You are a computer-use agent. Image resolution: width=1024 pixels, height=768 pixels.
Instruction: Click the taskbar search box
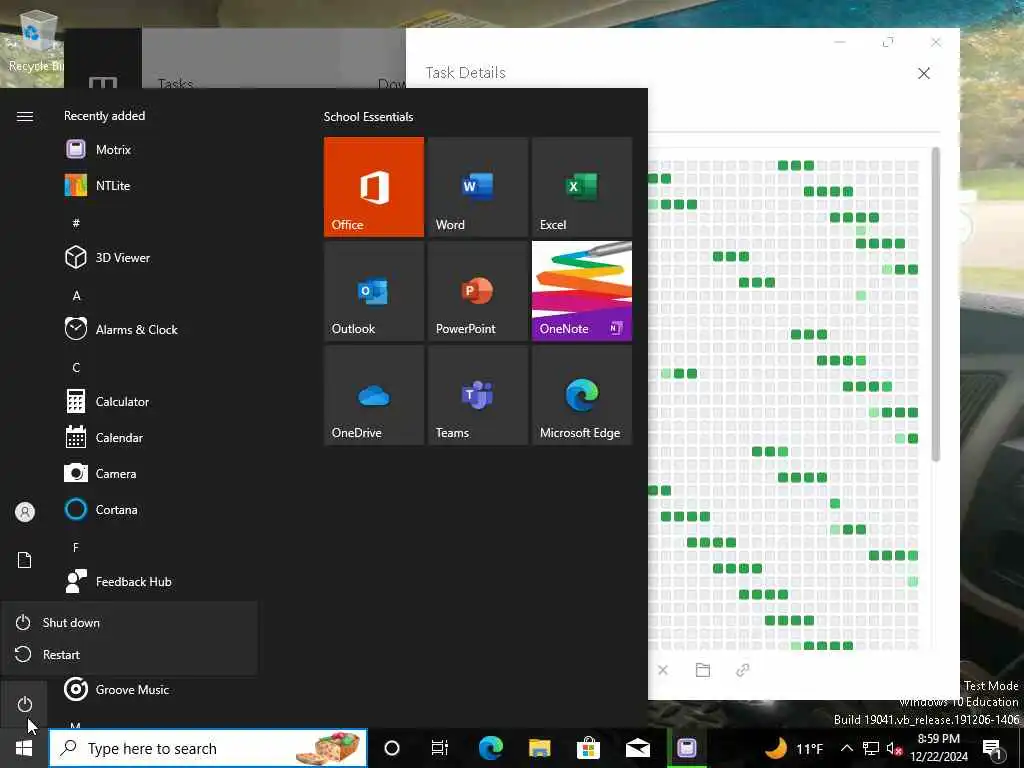tap(208, 748)
